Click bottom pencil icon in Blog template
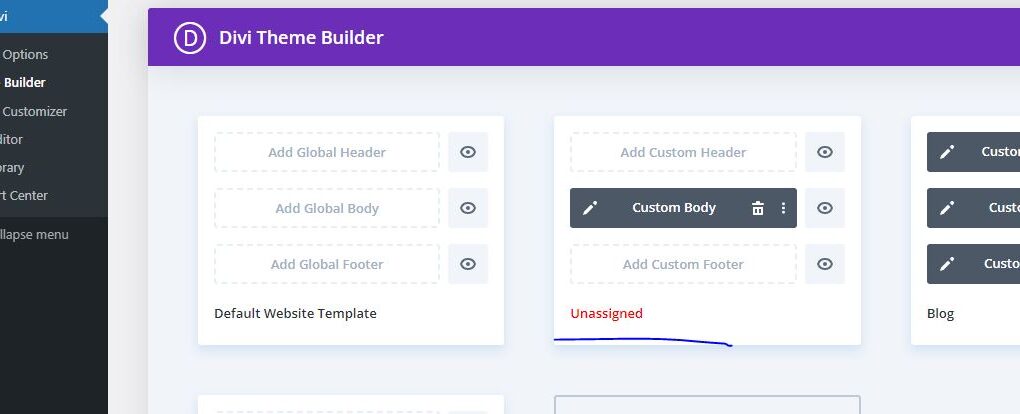 click(947, 264)
